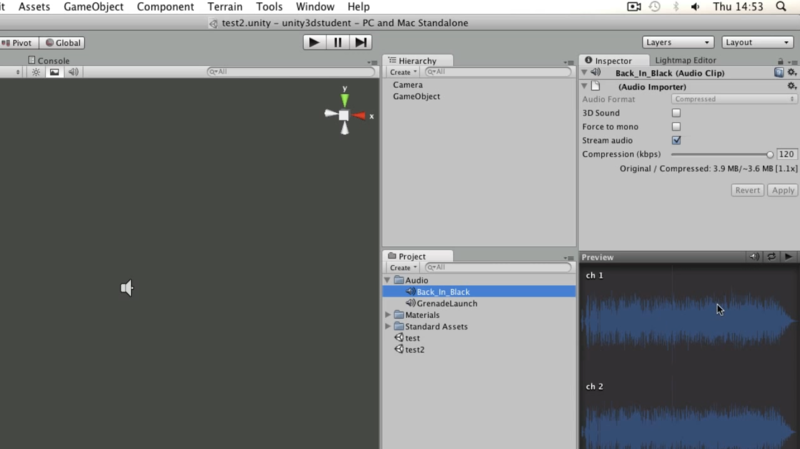Toggle scene overlay image icon
The image size is (800, 449).
coord(54,72)
